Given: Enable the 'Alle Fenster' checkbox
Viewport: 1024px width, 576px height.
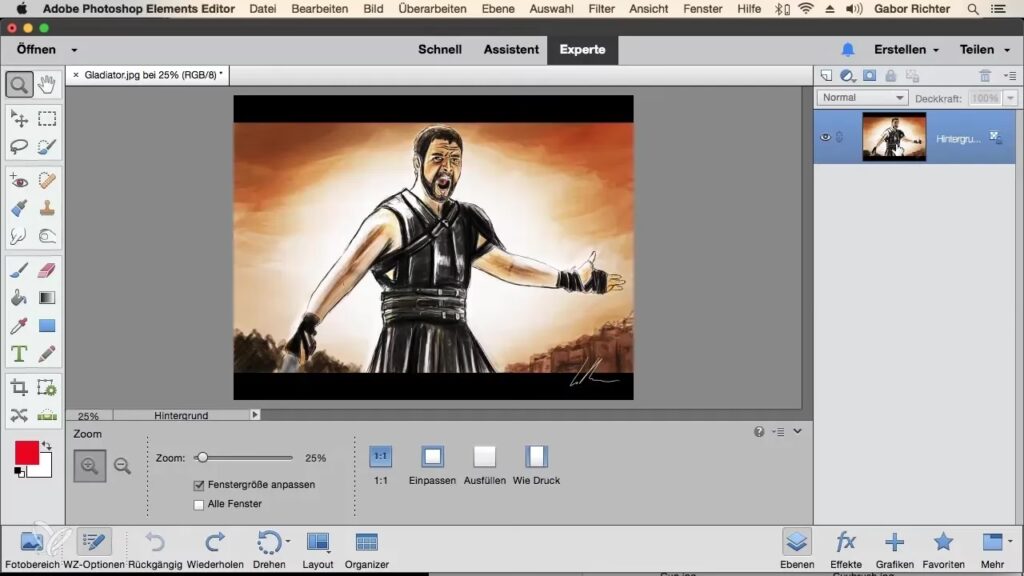Looking at the screenshot, I should click(199, 504).
